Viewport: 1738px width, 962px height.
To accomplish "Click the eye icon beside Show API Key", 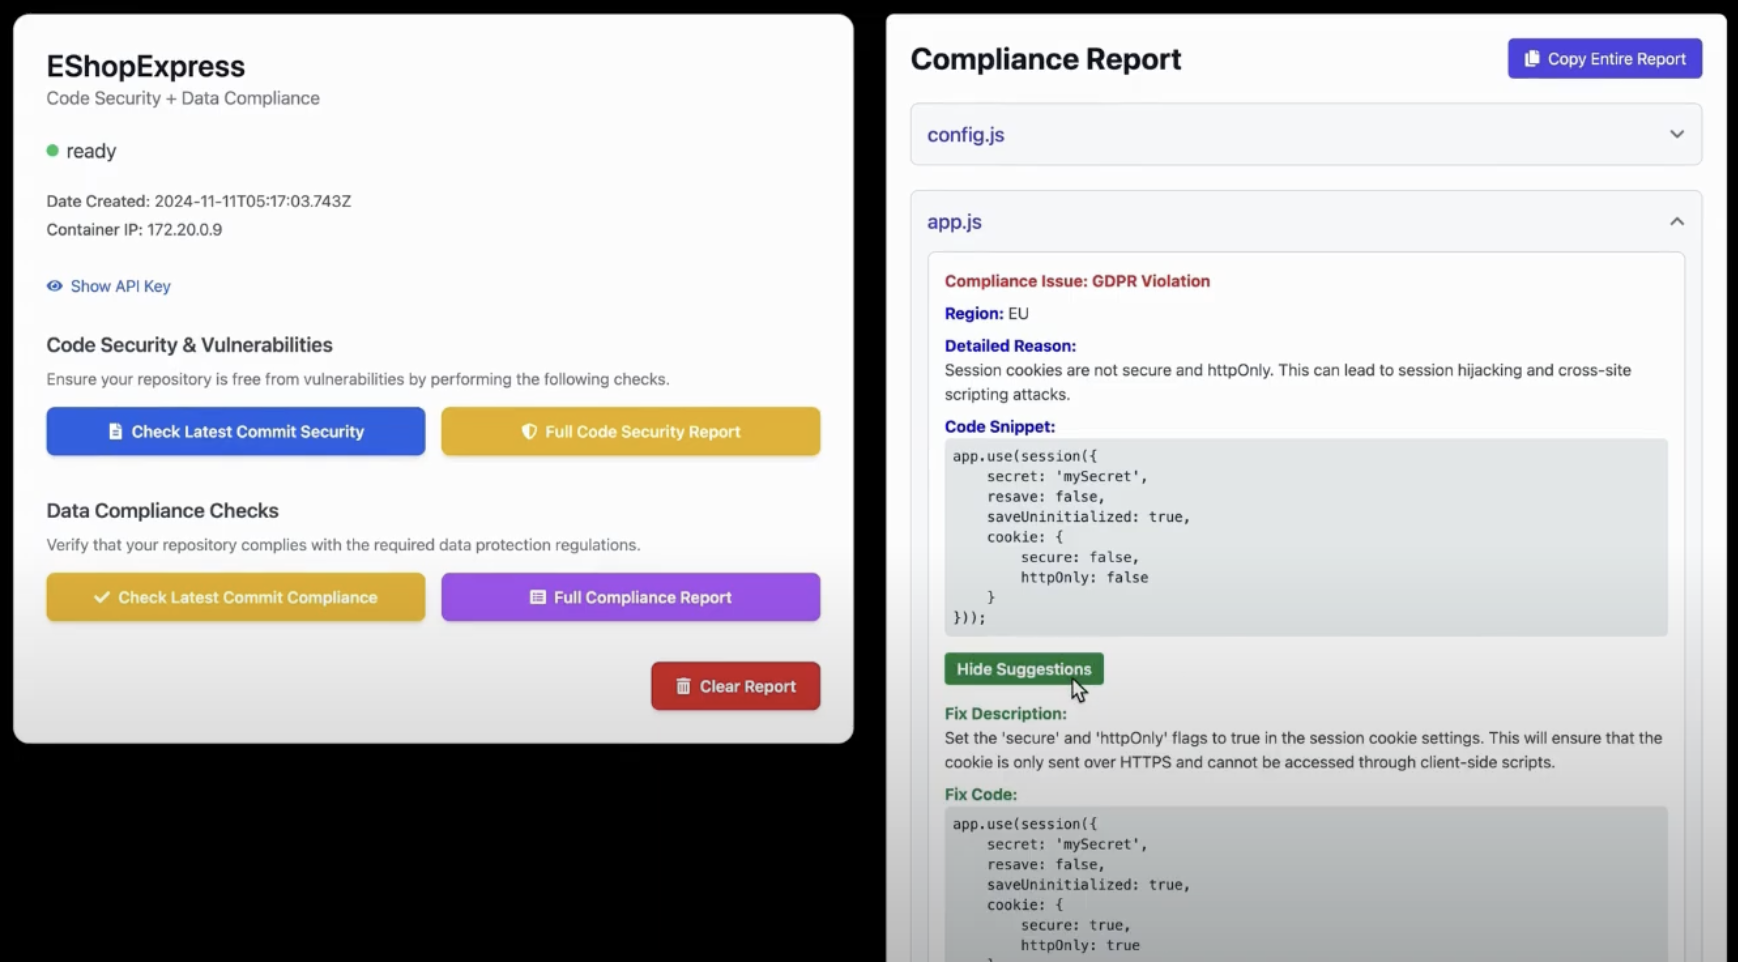I will (54, 286).
